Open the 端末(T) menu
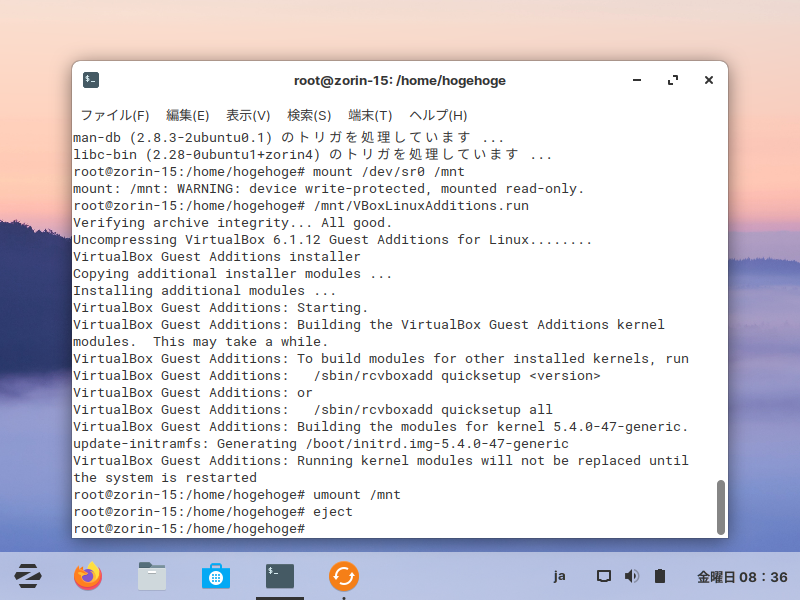The height and width of the screenshot is (600, 800). [370, 115]
